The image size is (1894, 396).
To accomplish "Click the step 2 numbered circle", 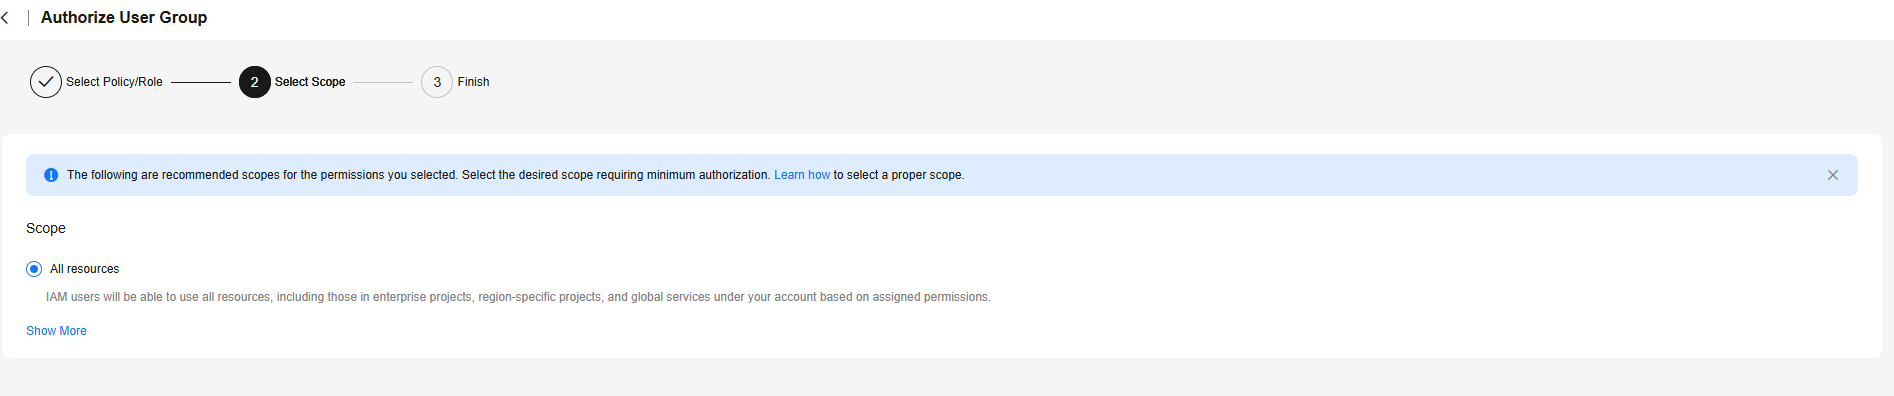I will 255,82.
